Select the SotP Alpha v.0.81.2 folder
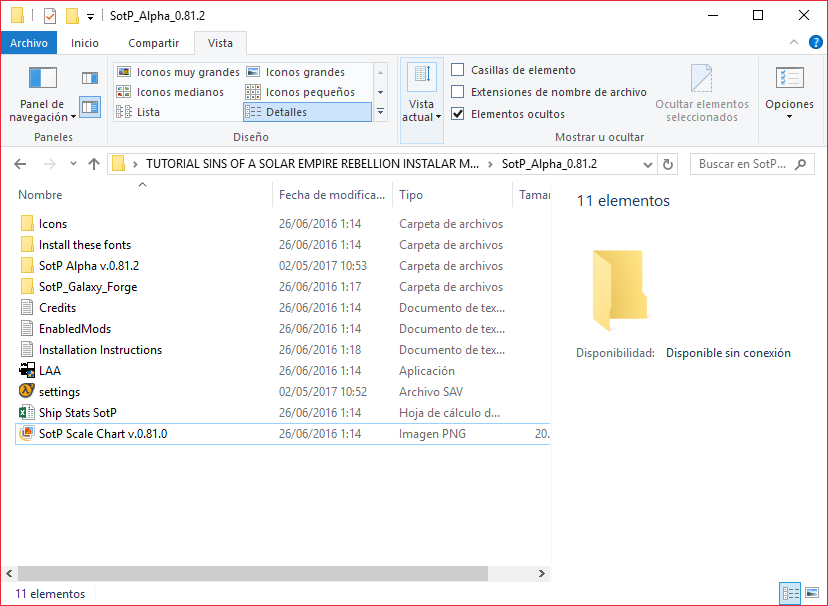The width and height of the screenshot is (828, 606). [x=283, y=266]
